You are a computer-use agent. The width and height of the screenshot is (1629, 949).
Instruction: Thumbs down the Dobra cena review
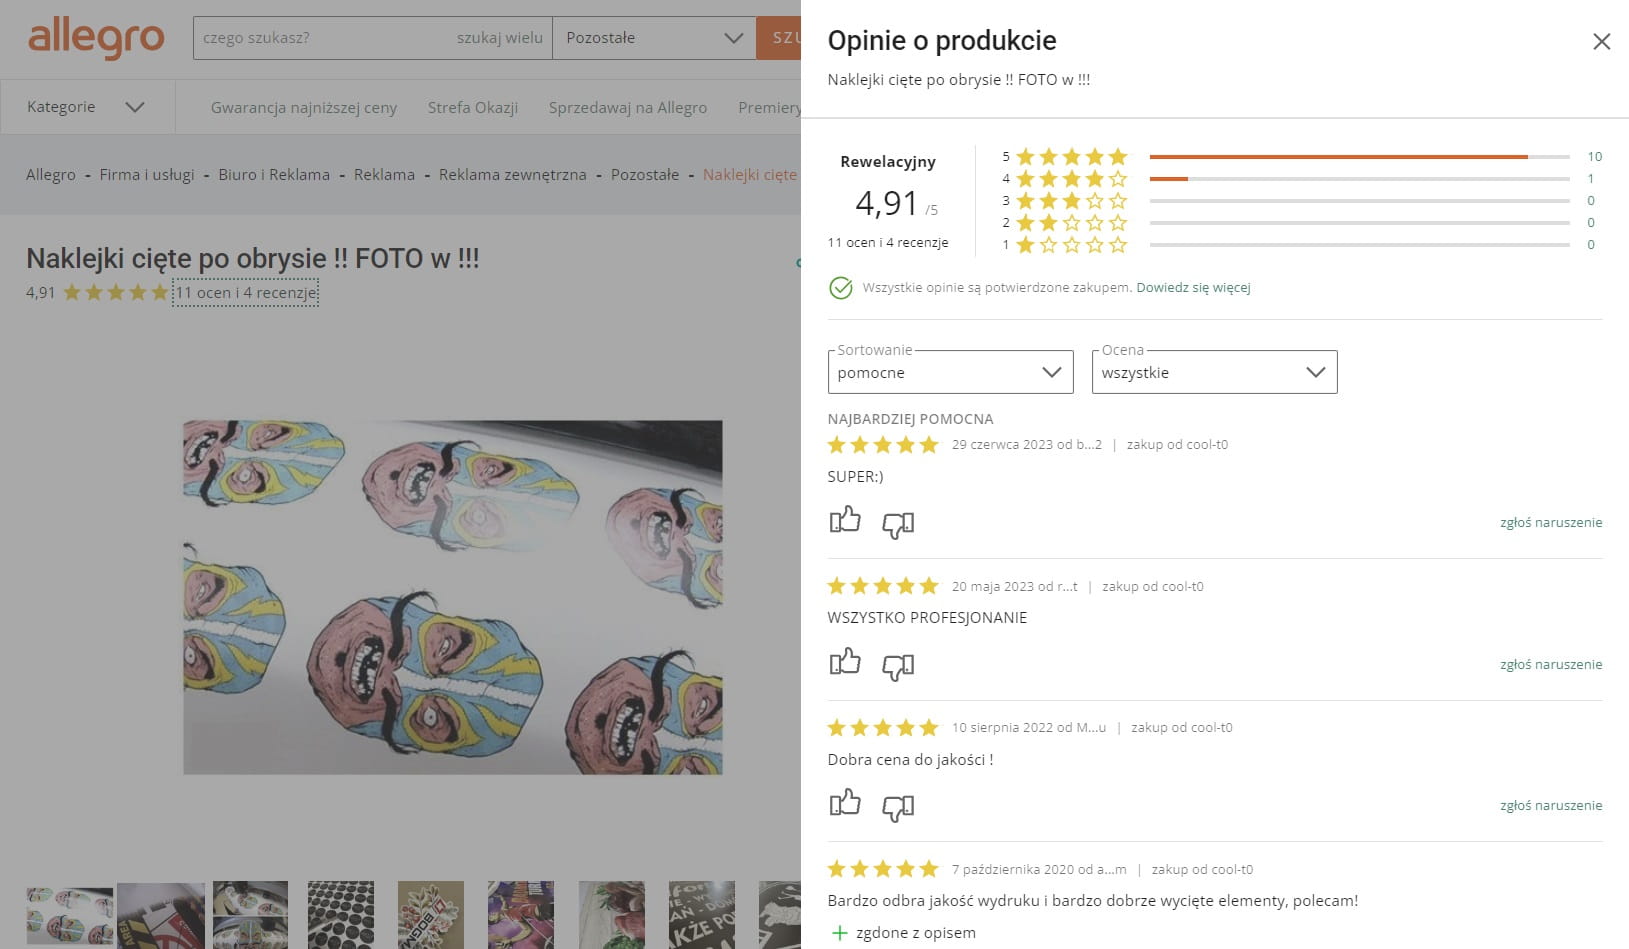(x=898, y=807)
